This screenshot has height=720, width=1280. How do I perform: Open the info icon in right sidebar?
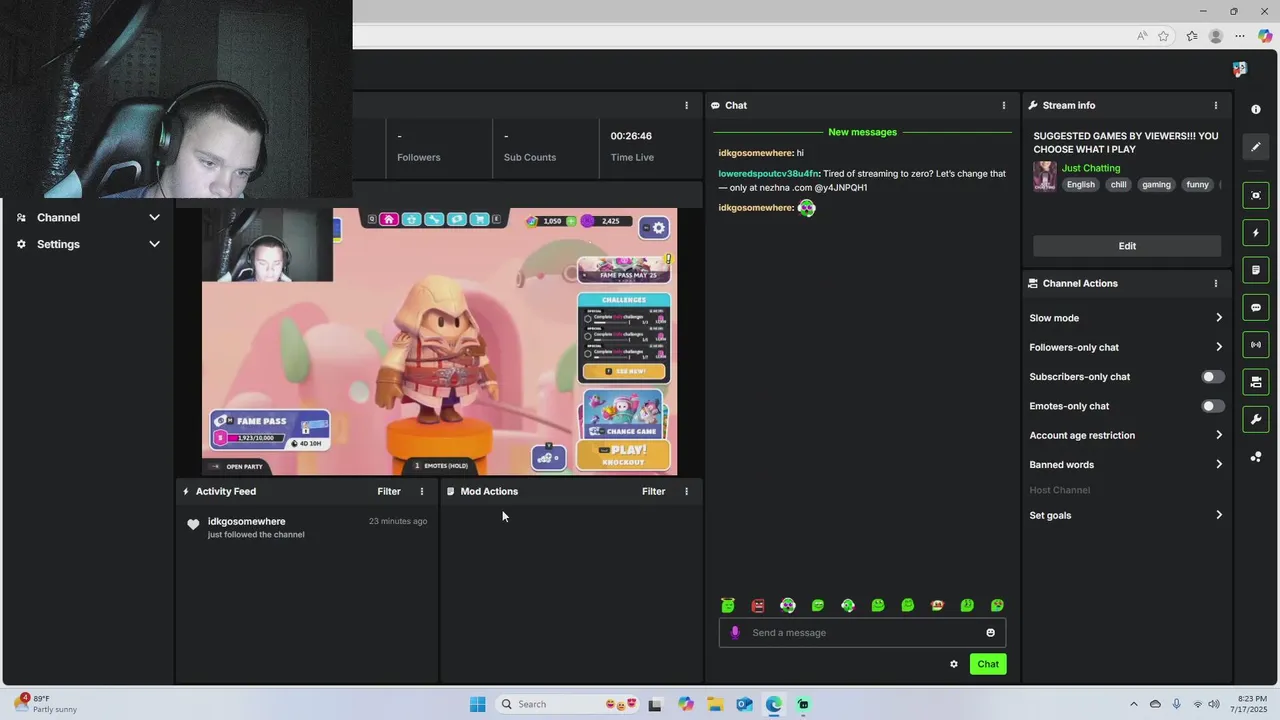(1256, 109)
